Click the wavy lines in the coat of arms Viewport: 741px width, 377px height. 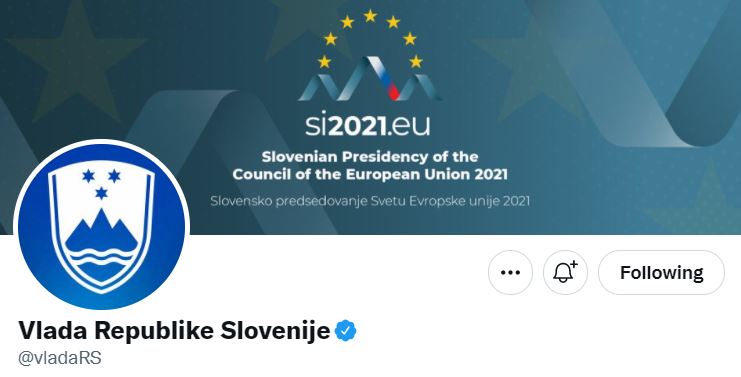click(x=102, y=258)
